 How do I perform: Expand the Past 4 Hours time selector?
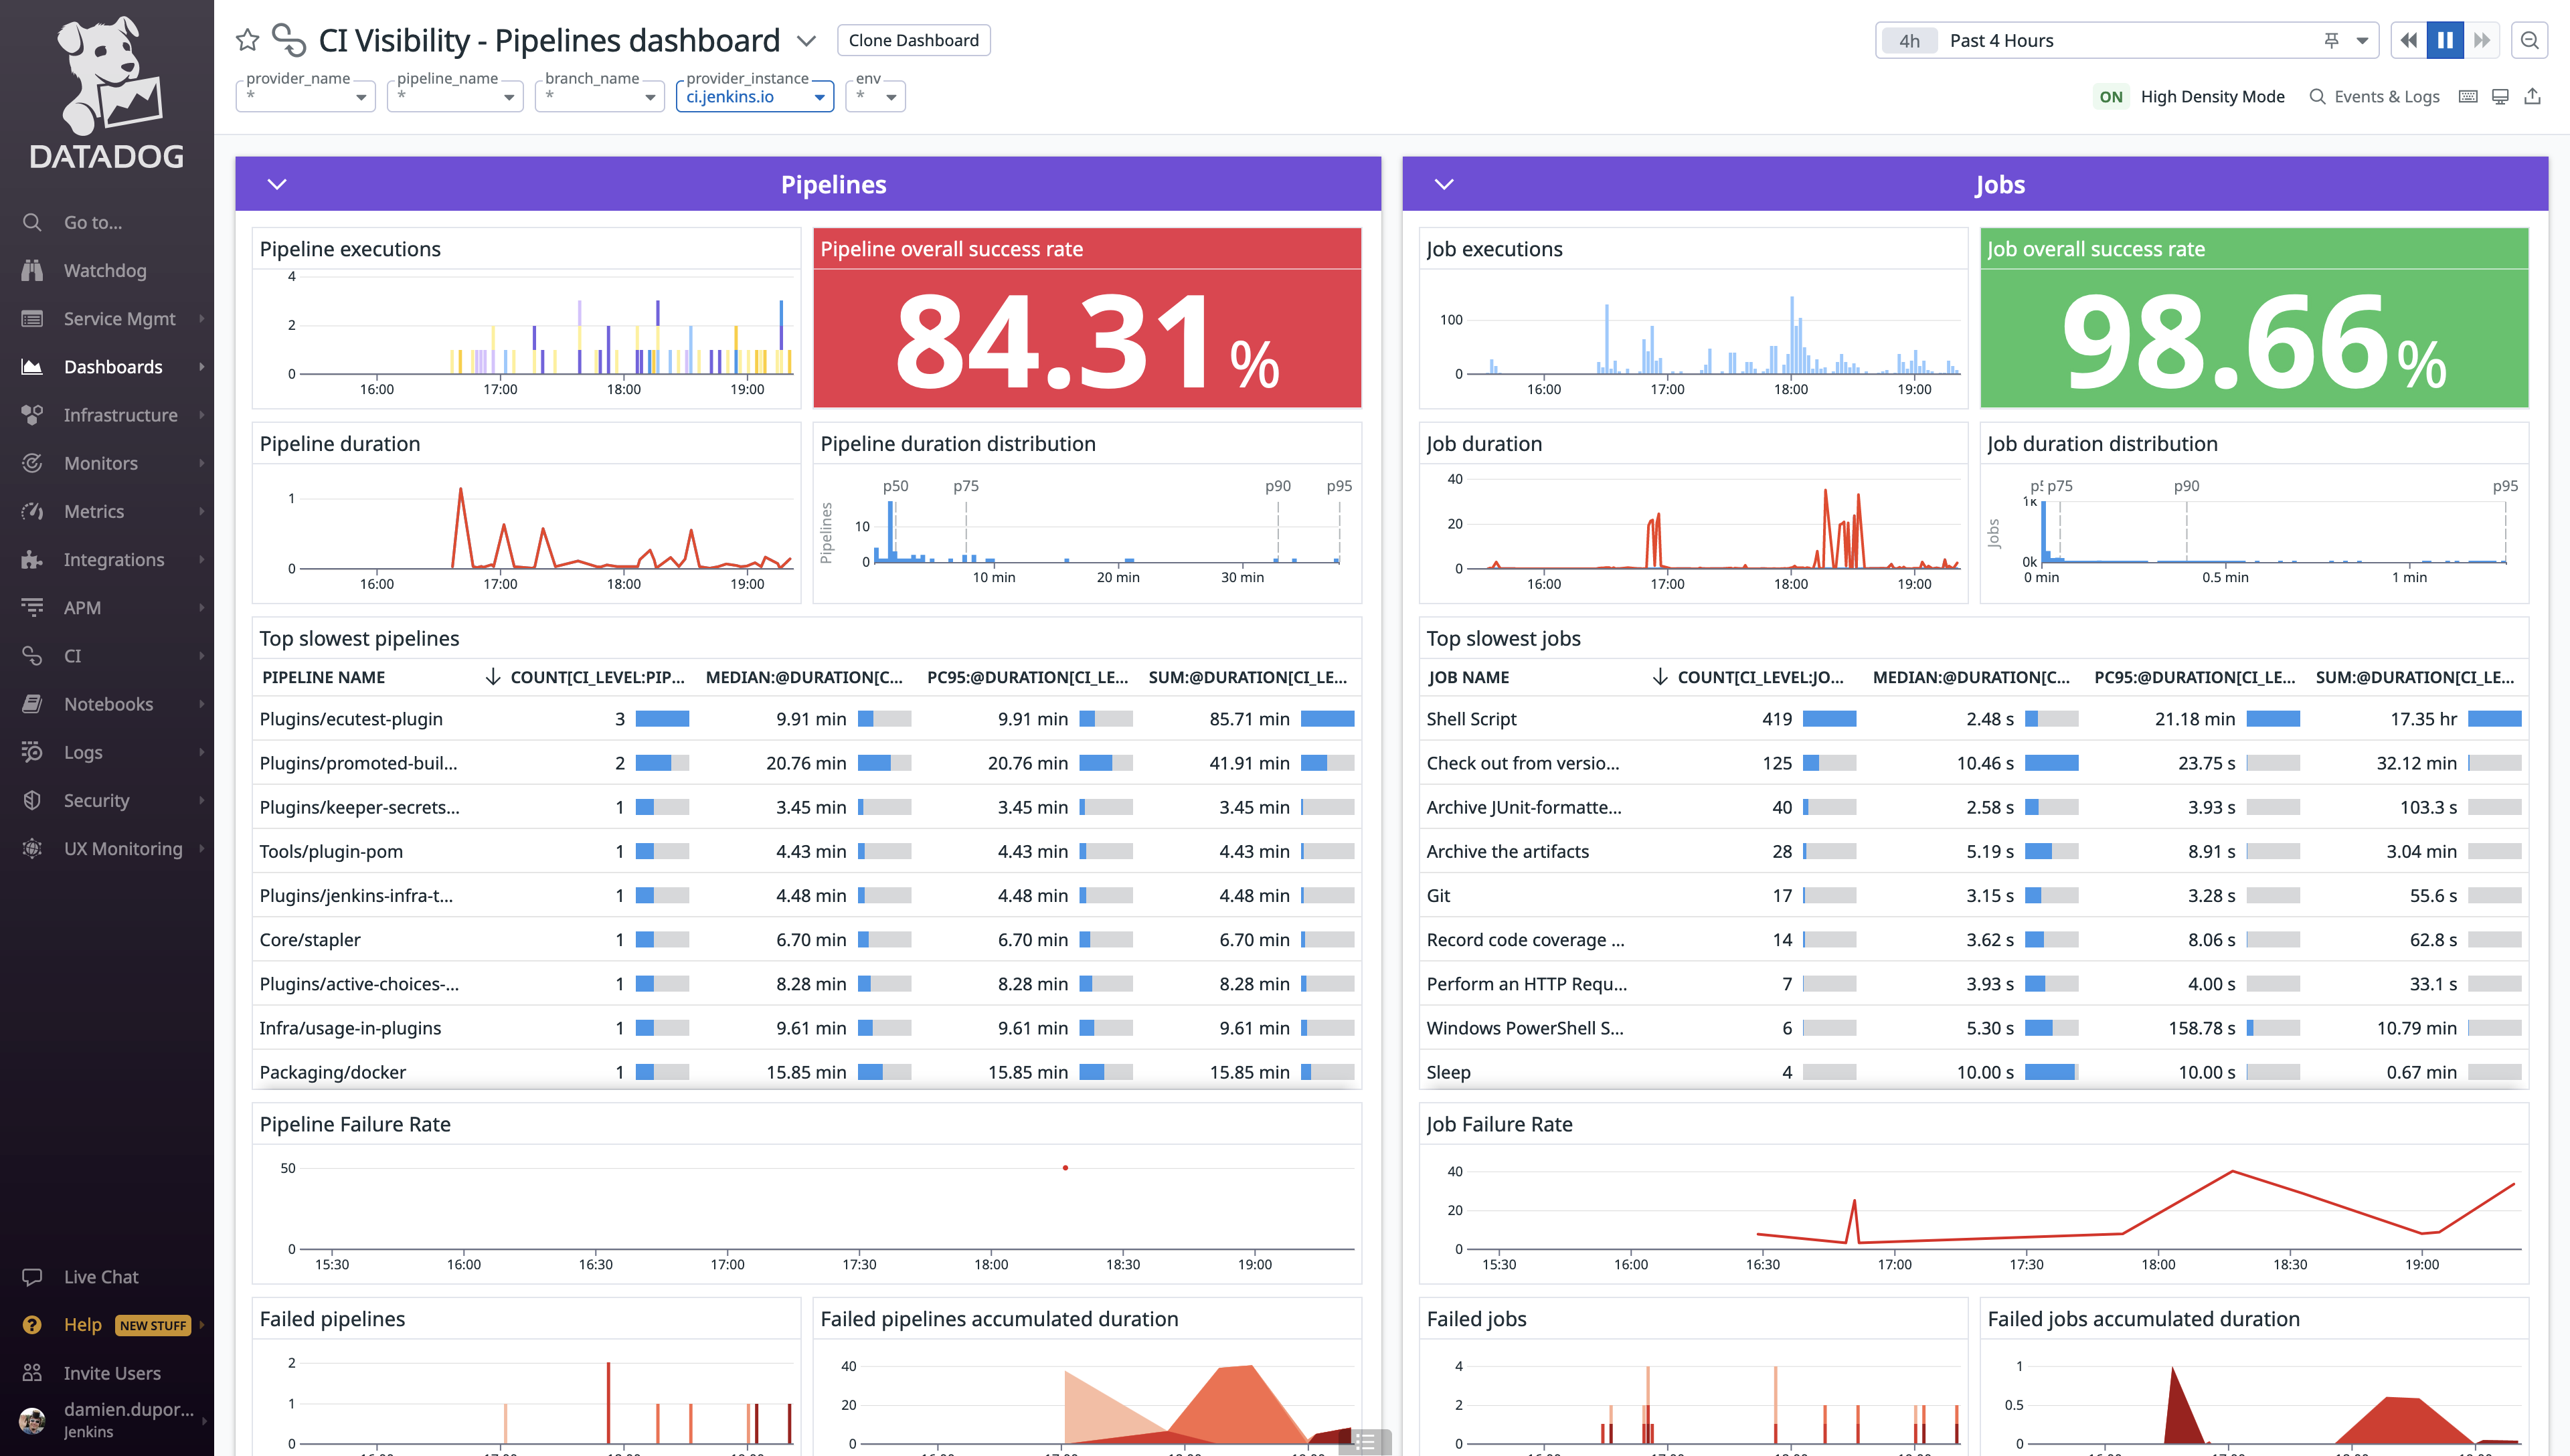coord(2362,40)
